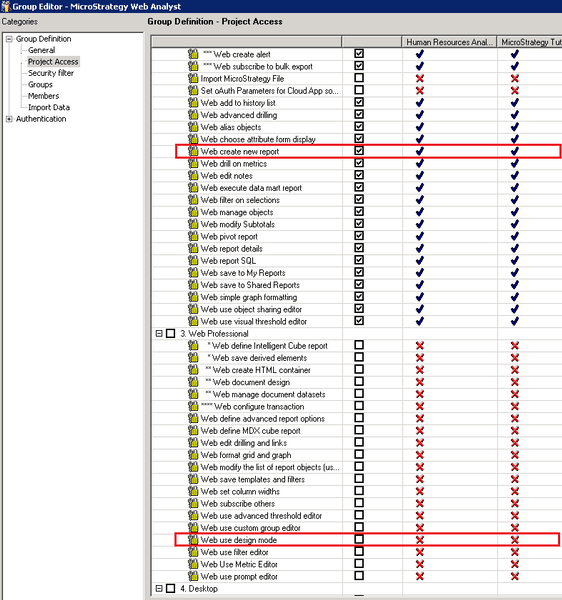Enable the Web use design mode checkbox

359,539
